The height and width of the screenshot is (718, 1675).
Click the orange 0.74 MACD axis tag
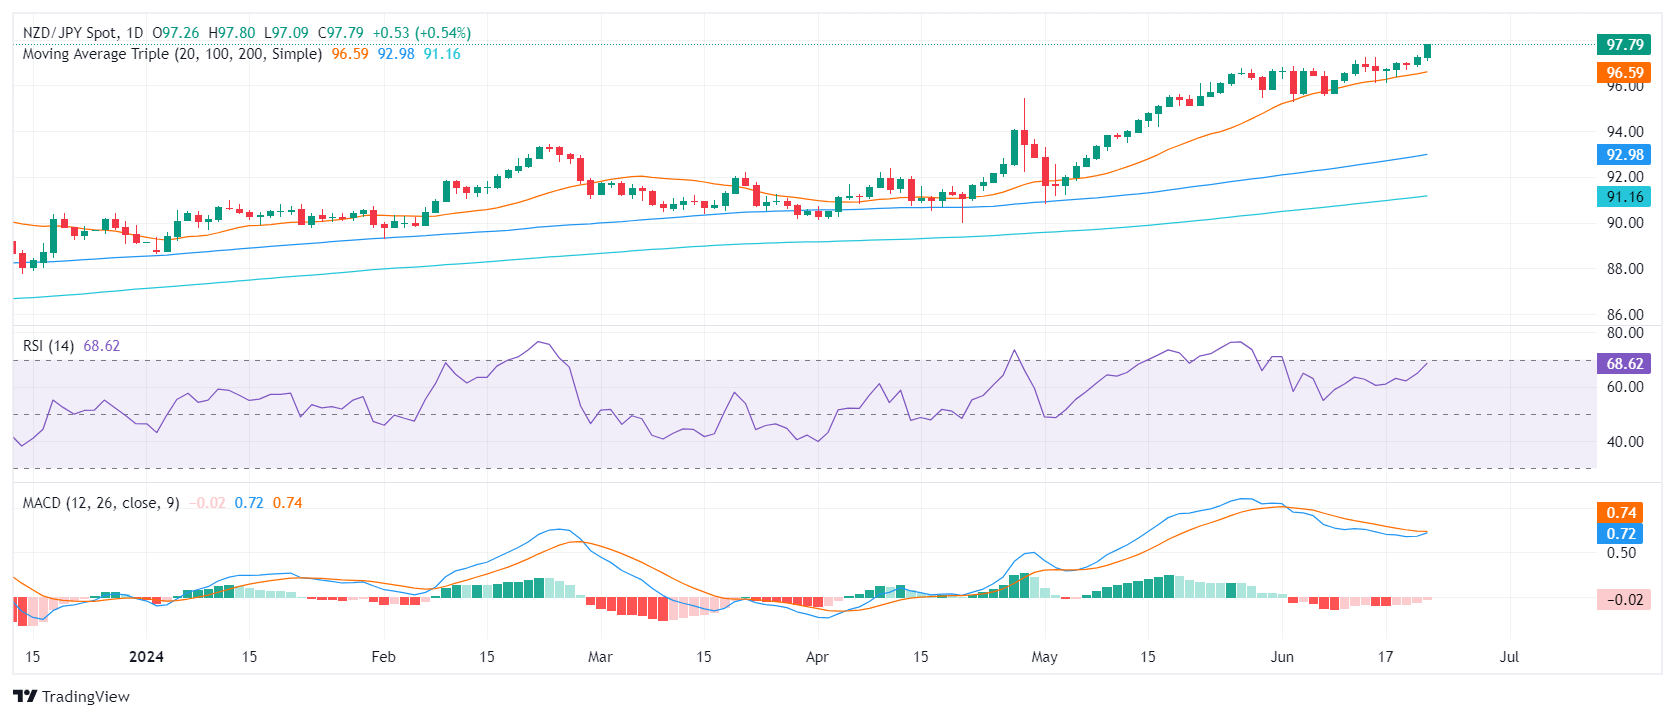coord(1620,512)
